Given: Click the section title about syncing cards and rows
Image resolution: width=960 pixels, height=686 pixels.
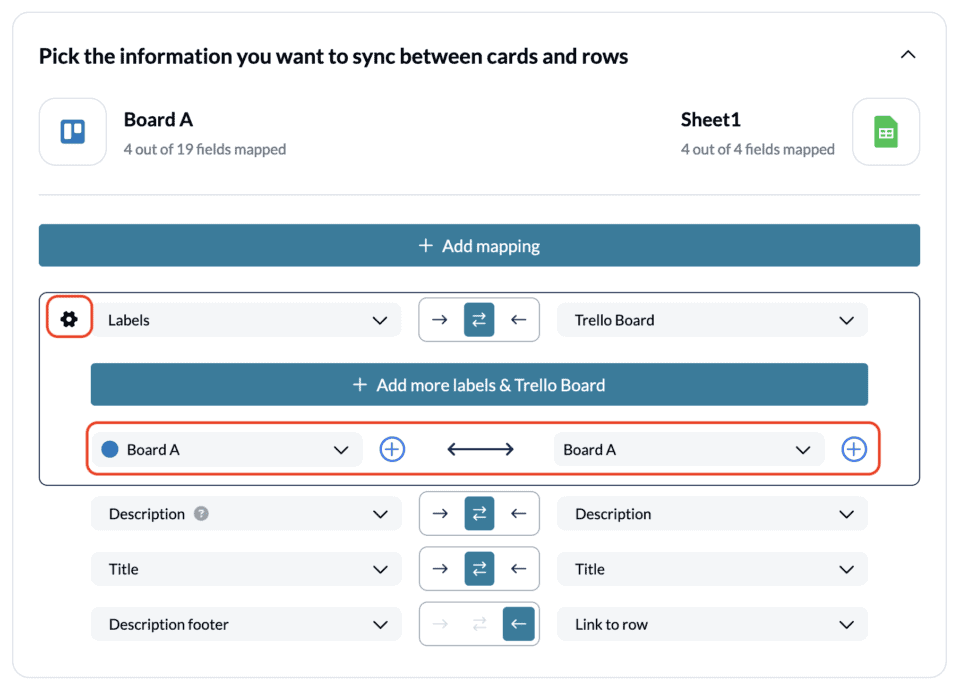Looking at the screenshot, I should coord(334,56).
